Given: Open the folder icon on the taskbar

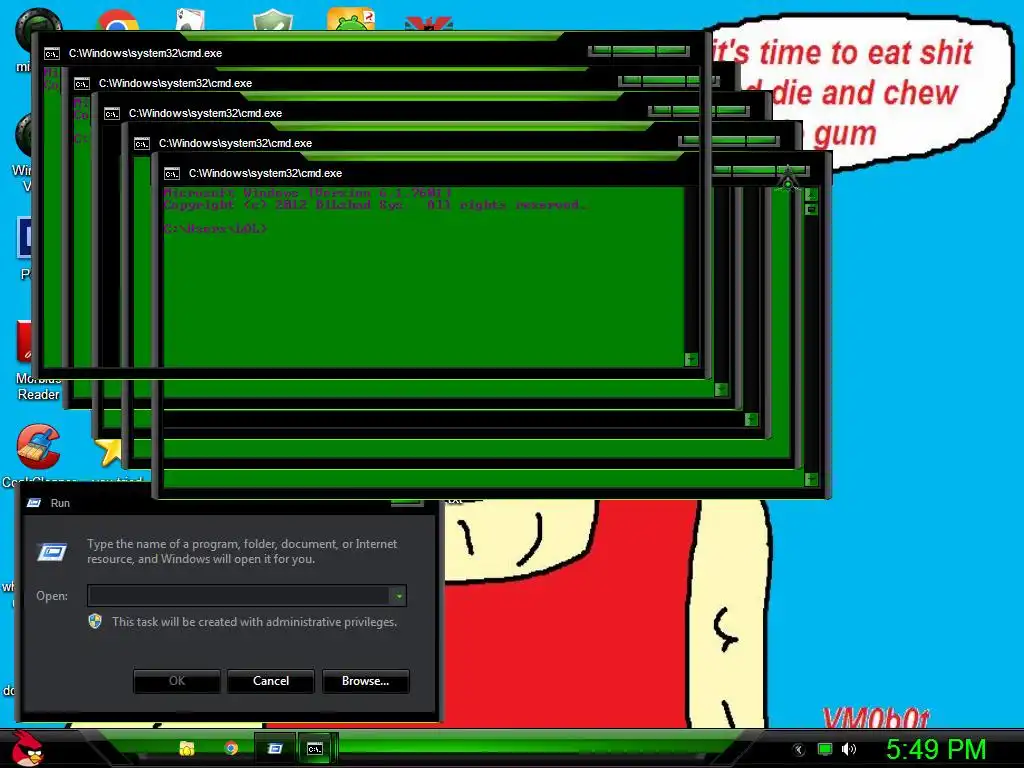Looking at the screenshot, I should tap(187, 748).
